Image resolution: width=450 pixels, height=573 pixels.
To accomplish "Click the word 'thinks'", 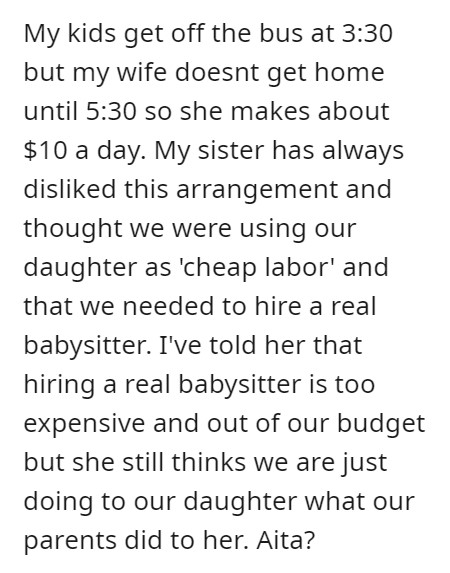I will (210, 462).
